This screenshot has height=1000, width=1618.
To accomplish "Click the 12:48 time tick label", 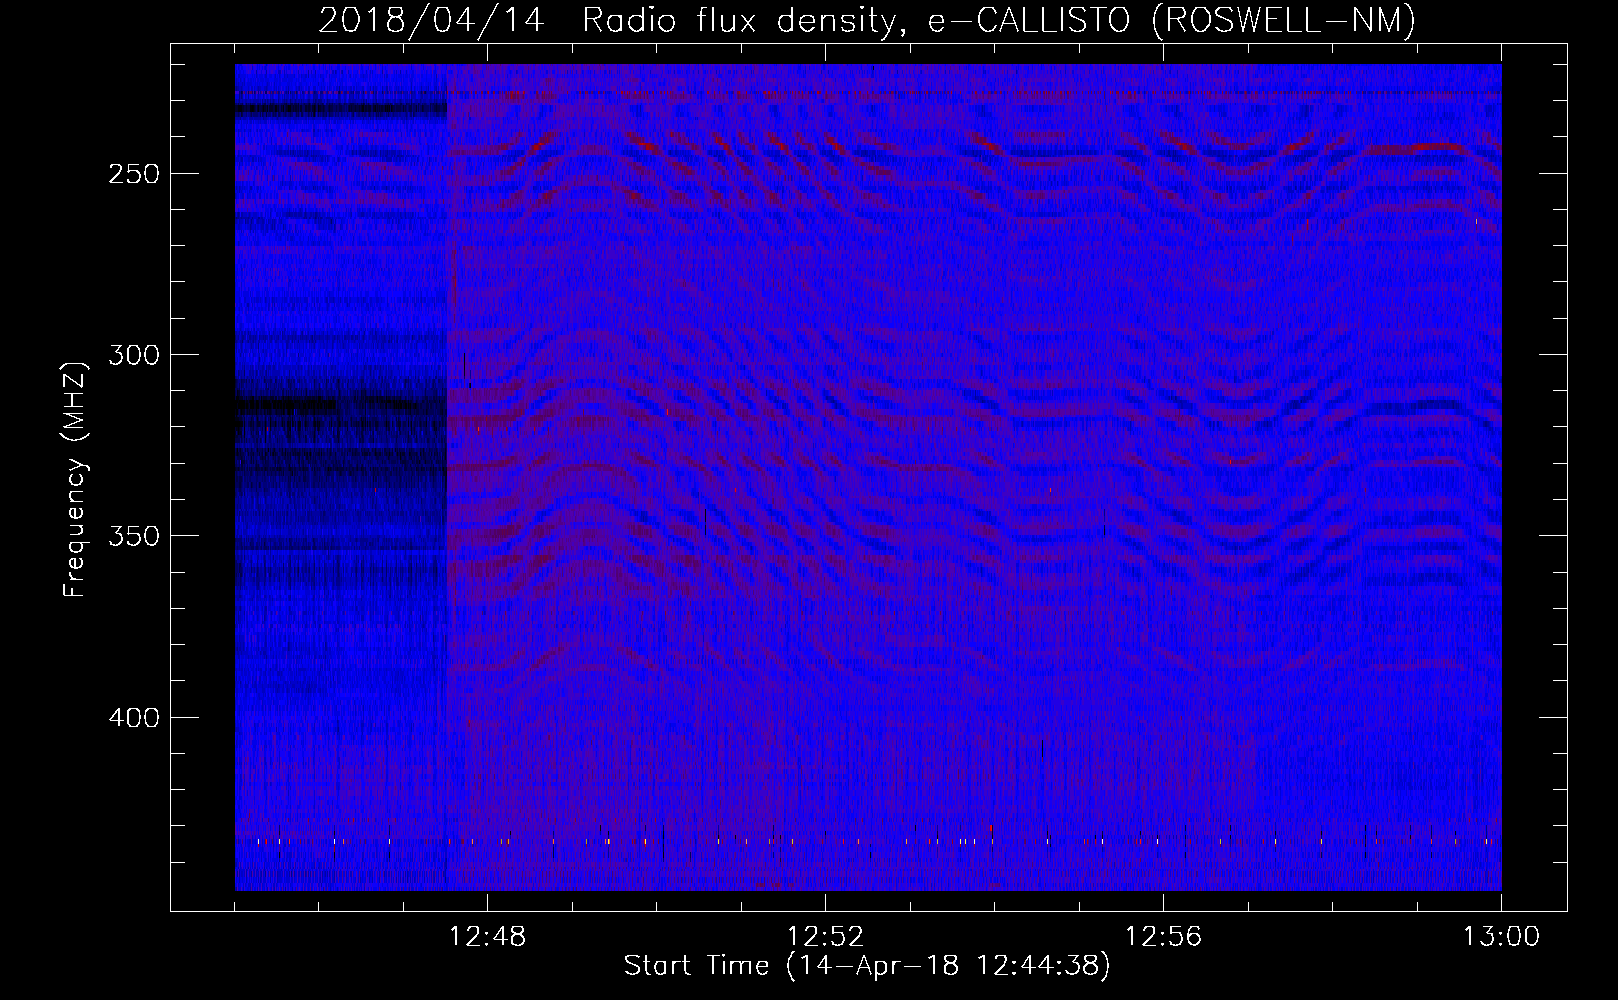I will tap(487, 937).
